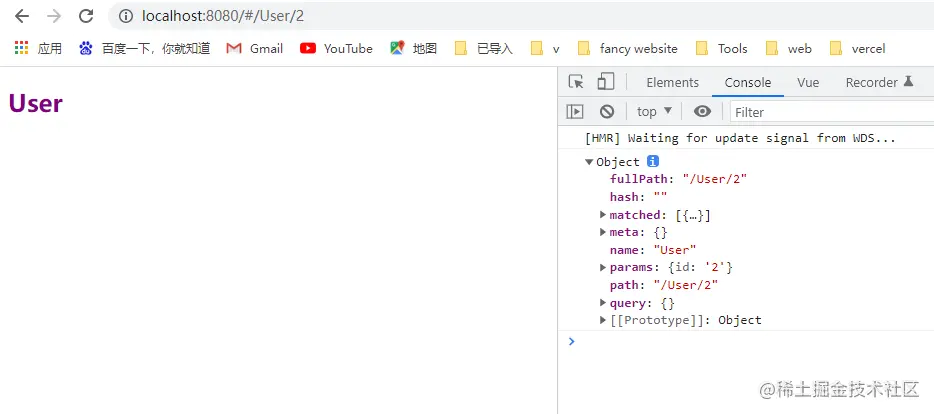Clear the console with the ban icon
The height and width of the screenshot is (414, 934).
tap(606, 111)
